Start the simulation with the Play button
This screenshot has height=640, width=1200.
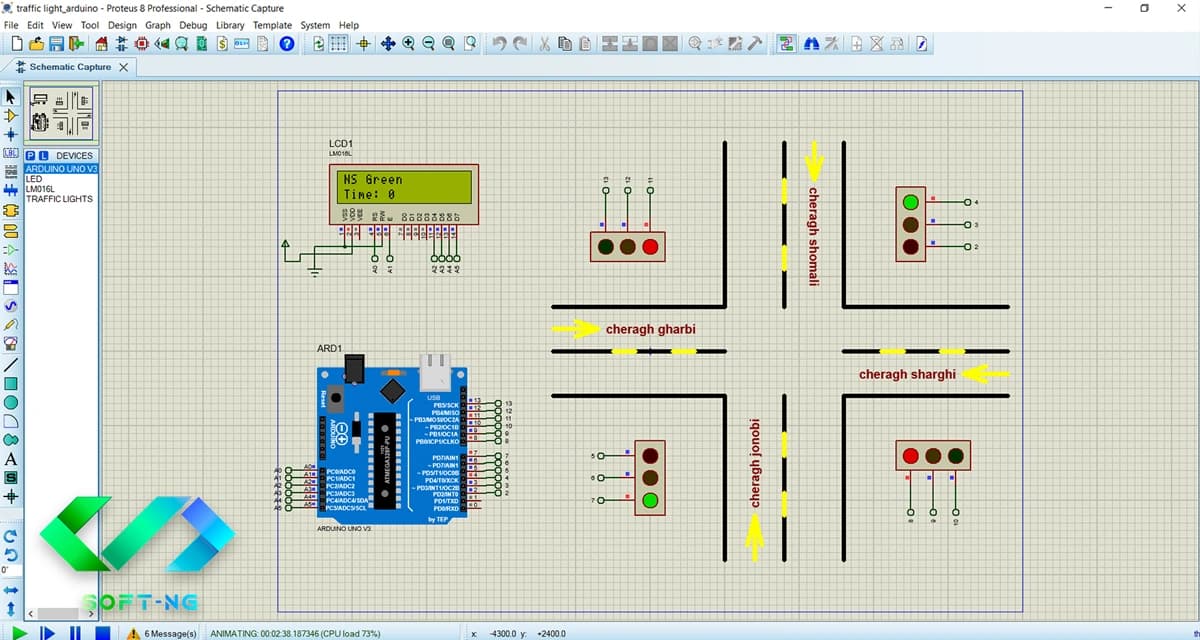coord(19,632)
